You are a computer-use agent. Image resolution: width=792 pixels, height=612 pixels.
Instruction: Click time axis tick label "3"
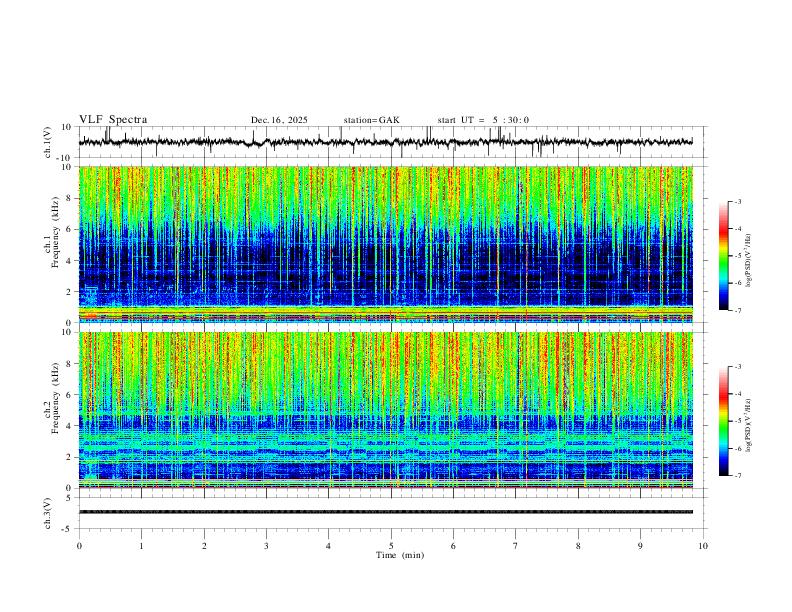tap(266, 546)
